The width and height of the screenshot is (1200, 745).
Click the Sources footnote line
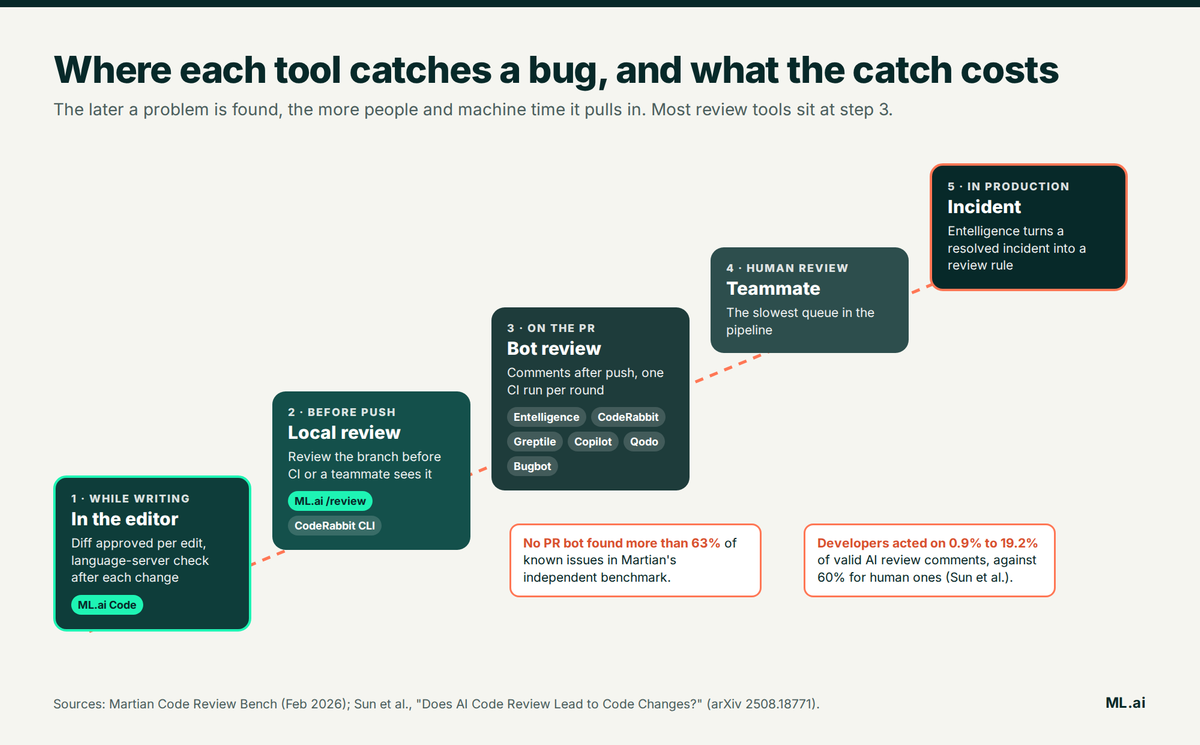[x=436, y=705]
